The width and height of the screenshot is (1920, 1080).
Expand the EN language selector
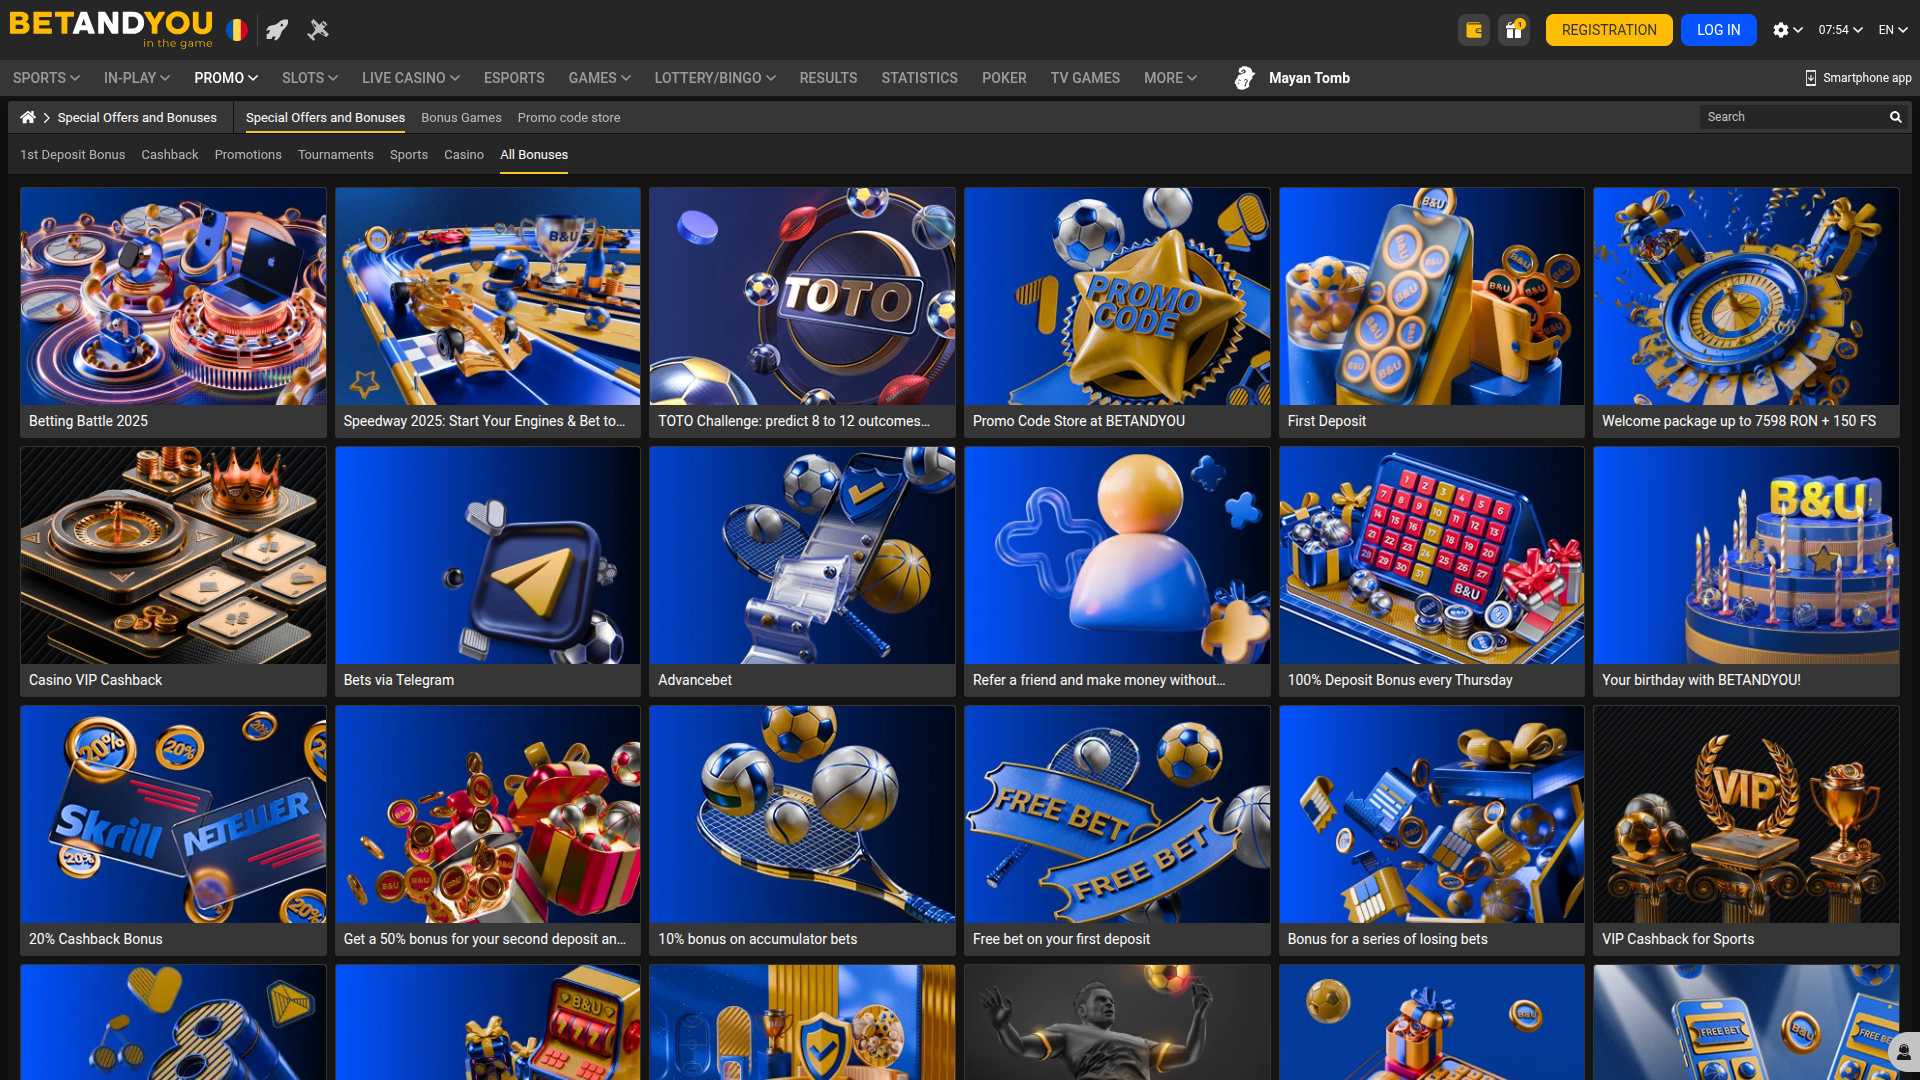(1892, 30)
